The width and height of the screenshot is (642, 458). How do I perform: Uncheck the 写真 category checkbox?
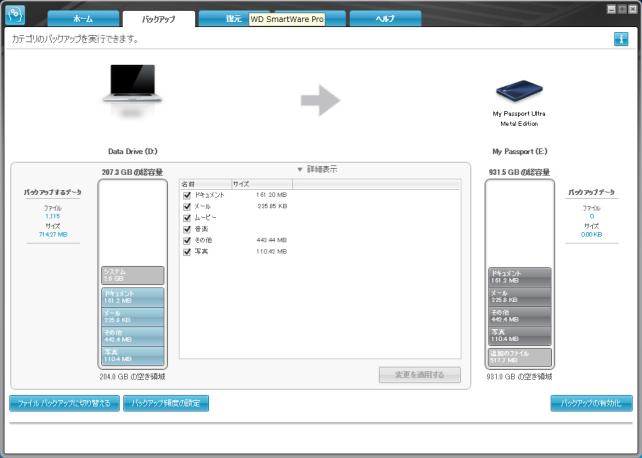pyautogui.click(x=187, y=252)
